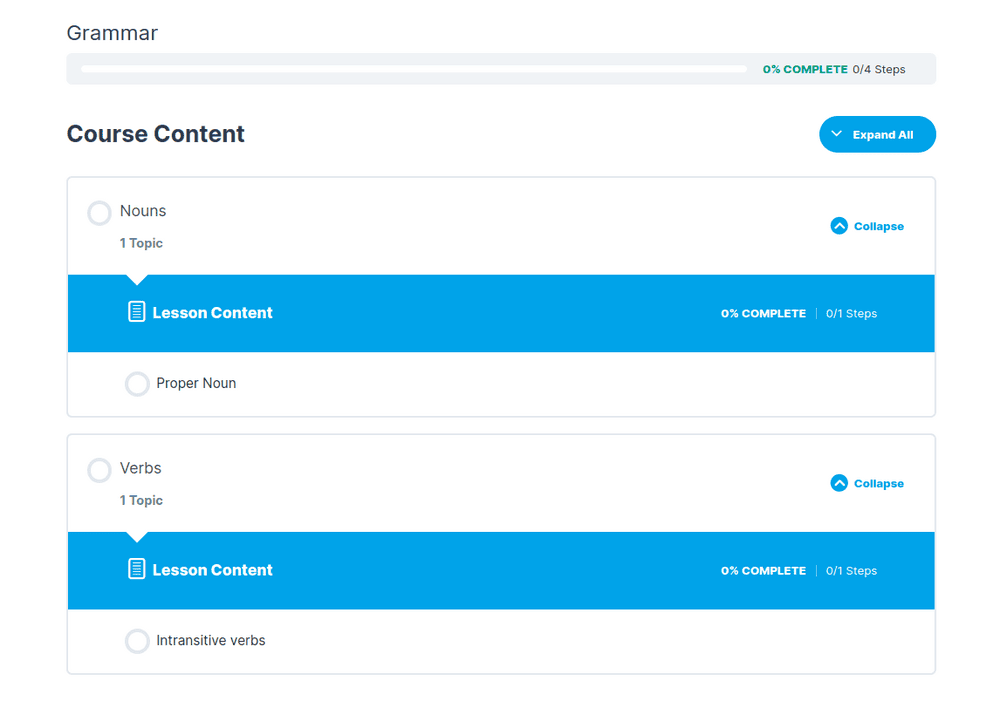Click the Nouns Lesson Content header

tap(212, 313)
